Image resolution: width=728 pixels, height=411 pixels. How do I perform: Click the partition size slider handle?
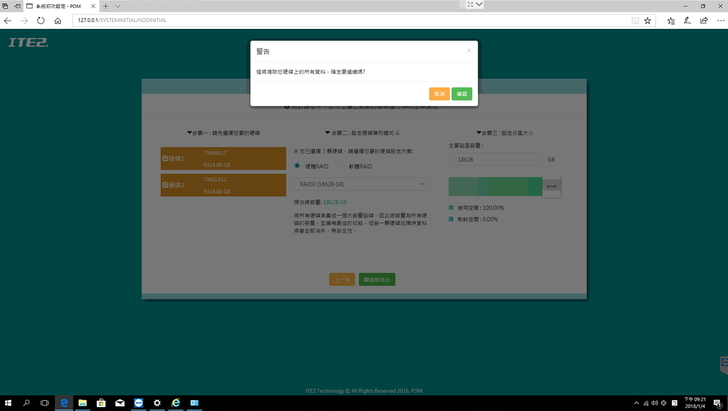click(x=551, y=185)
